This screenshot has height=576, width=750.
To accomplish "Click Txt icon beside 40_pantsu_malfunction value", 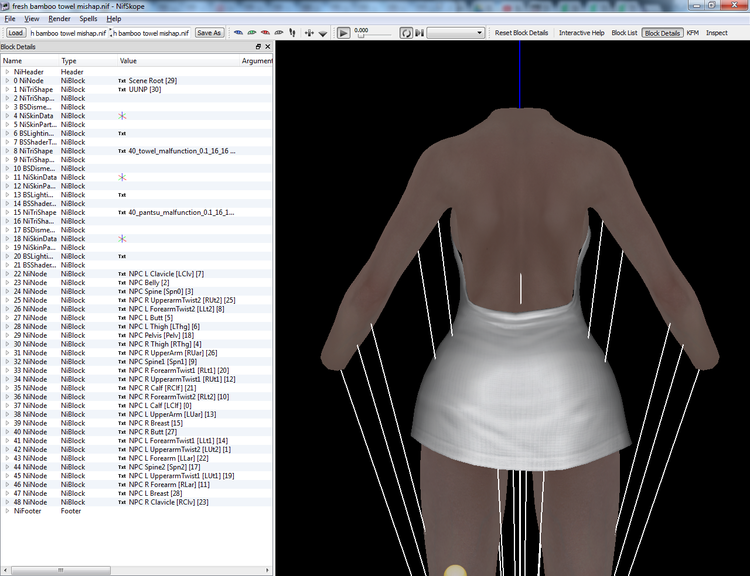I will coord(122,212).
